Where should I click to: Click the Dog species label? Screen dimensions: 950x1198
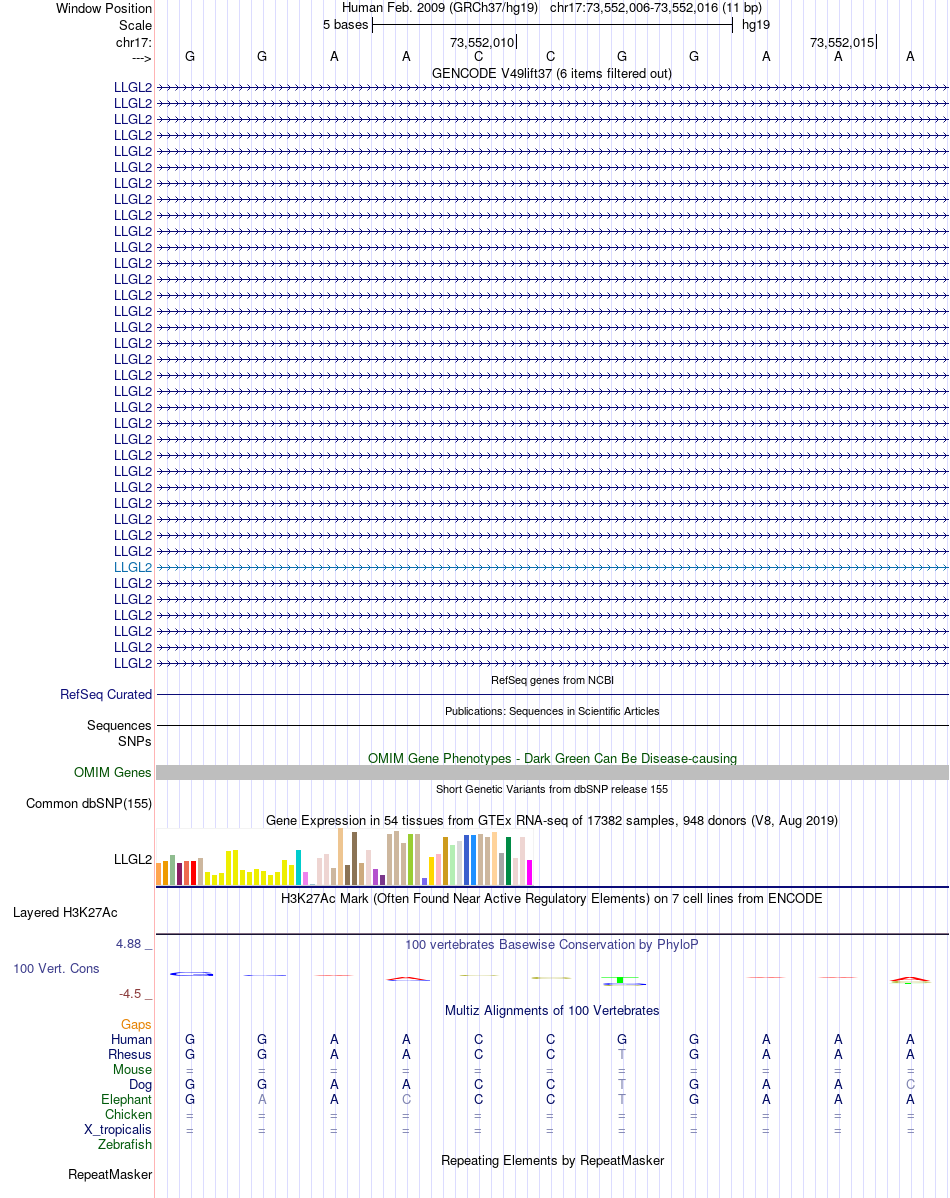point(140,1084)
